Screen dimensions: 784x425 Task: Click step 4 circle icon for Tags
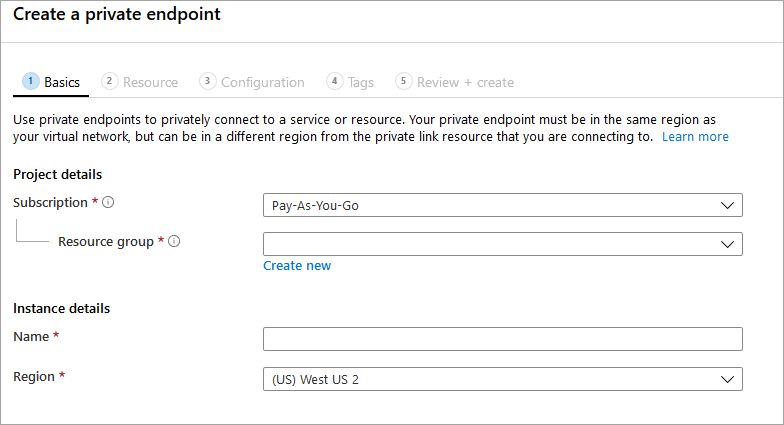(335, 81)
